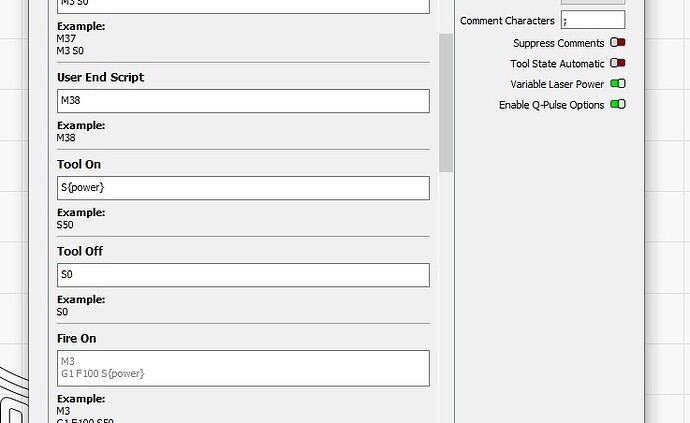
Task: Click the Tool Off heading label
Action: 80,251
